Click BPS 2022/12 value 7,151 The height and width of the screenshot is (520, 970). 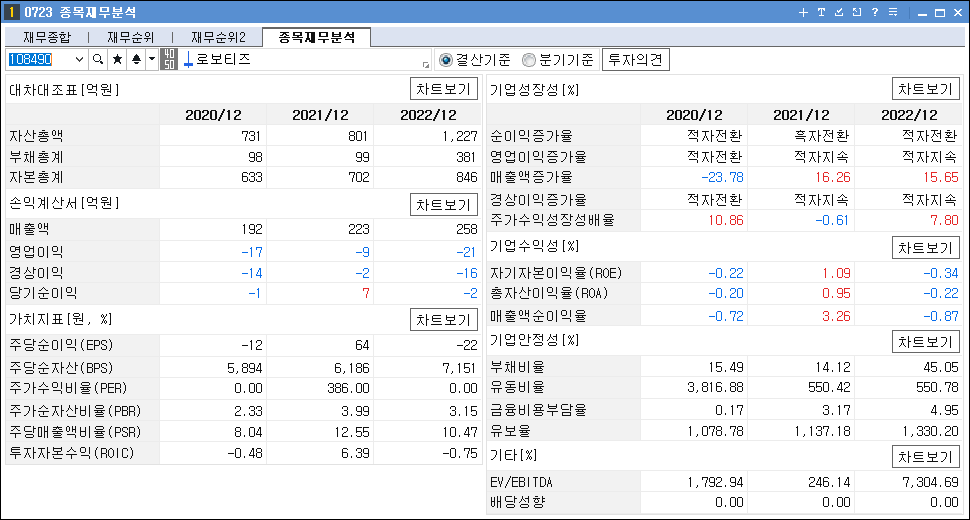(x=459, y=368)
